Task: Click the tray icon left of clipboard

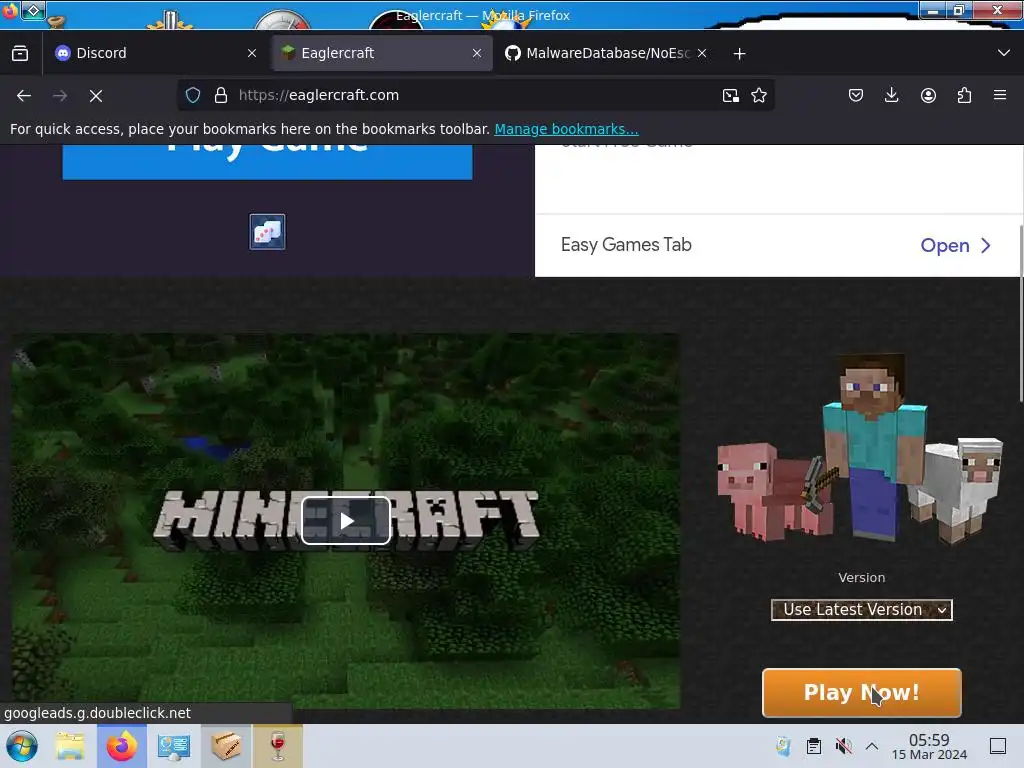Action: [784, 746]
